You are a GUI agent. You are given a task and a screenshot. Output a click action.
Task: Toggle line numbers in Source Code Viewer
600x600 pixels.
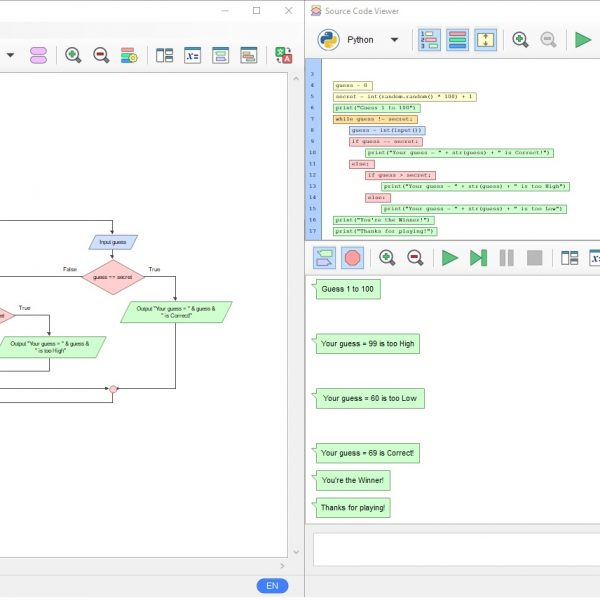[429, 40]
